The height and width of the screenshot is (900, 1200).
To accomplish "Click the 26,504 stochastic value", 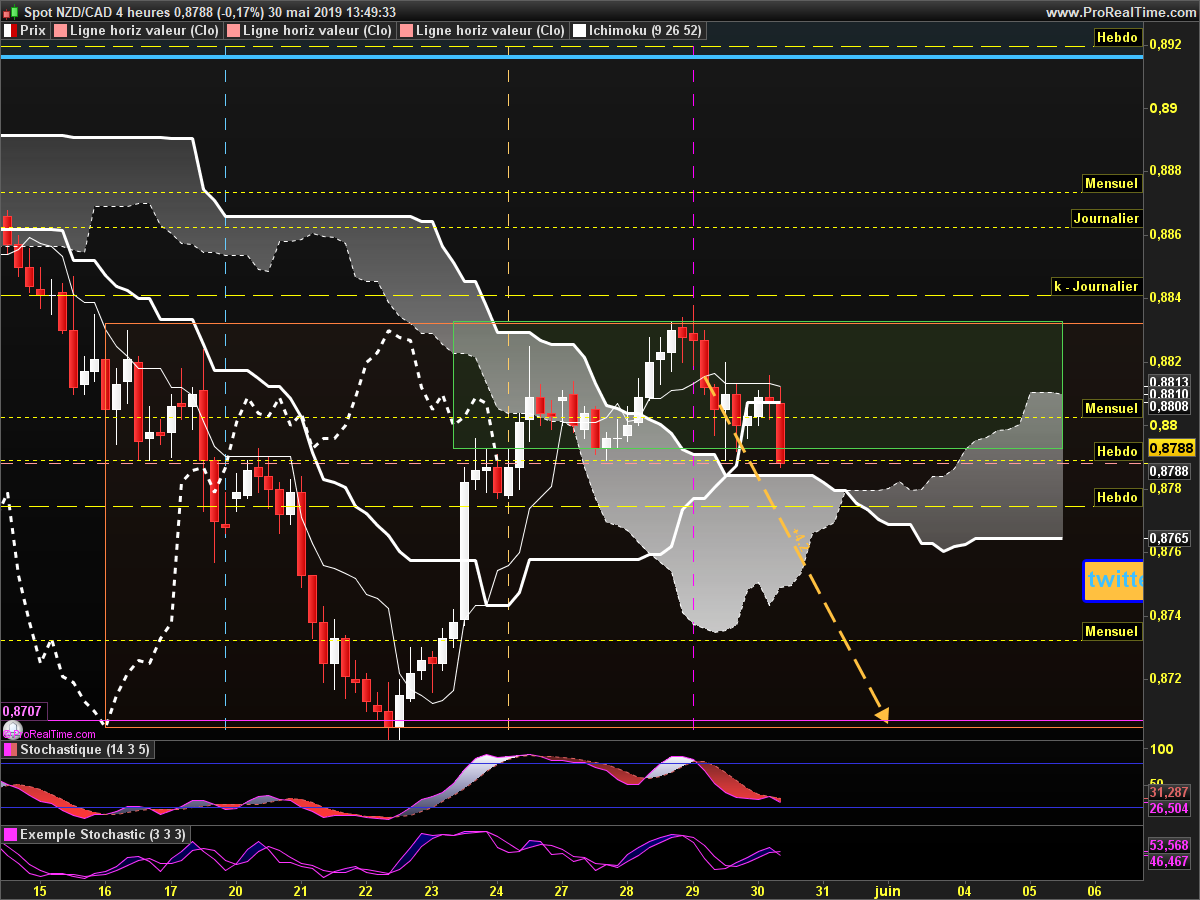I will pyautogui.click(x=1168, y=808).
